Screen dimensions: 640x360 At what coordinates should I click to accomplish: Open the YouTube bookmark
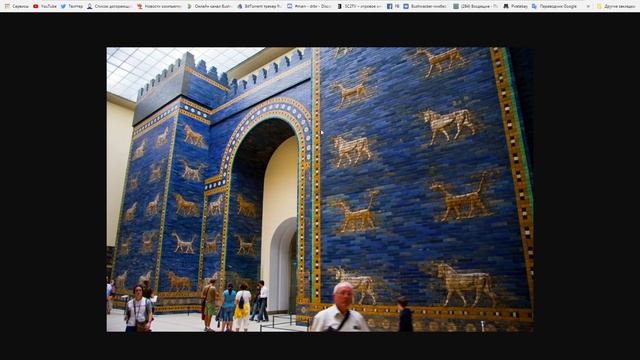pyautogui.click(x=45, y=6)
